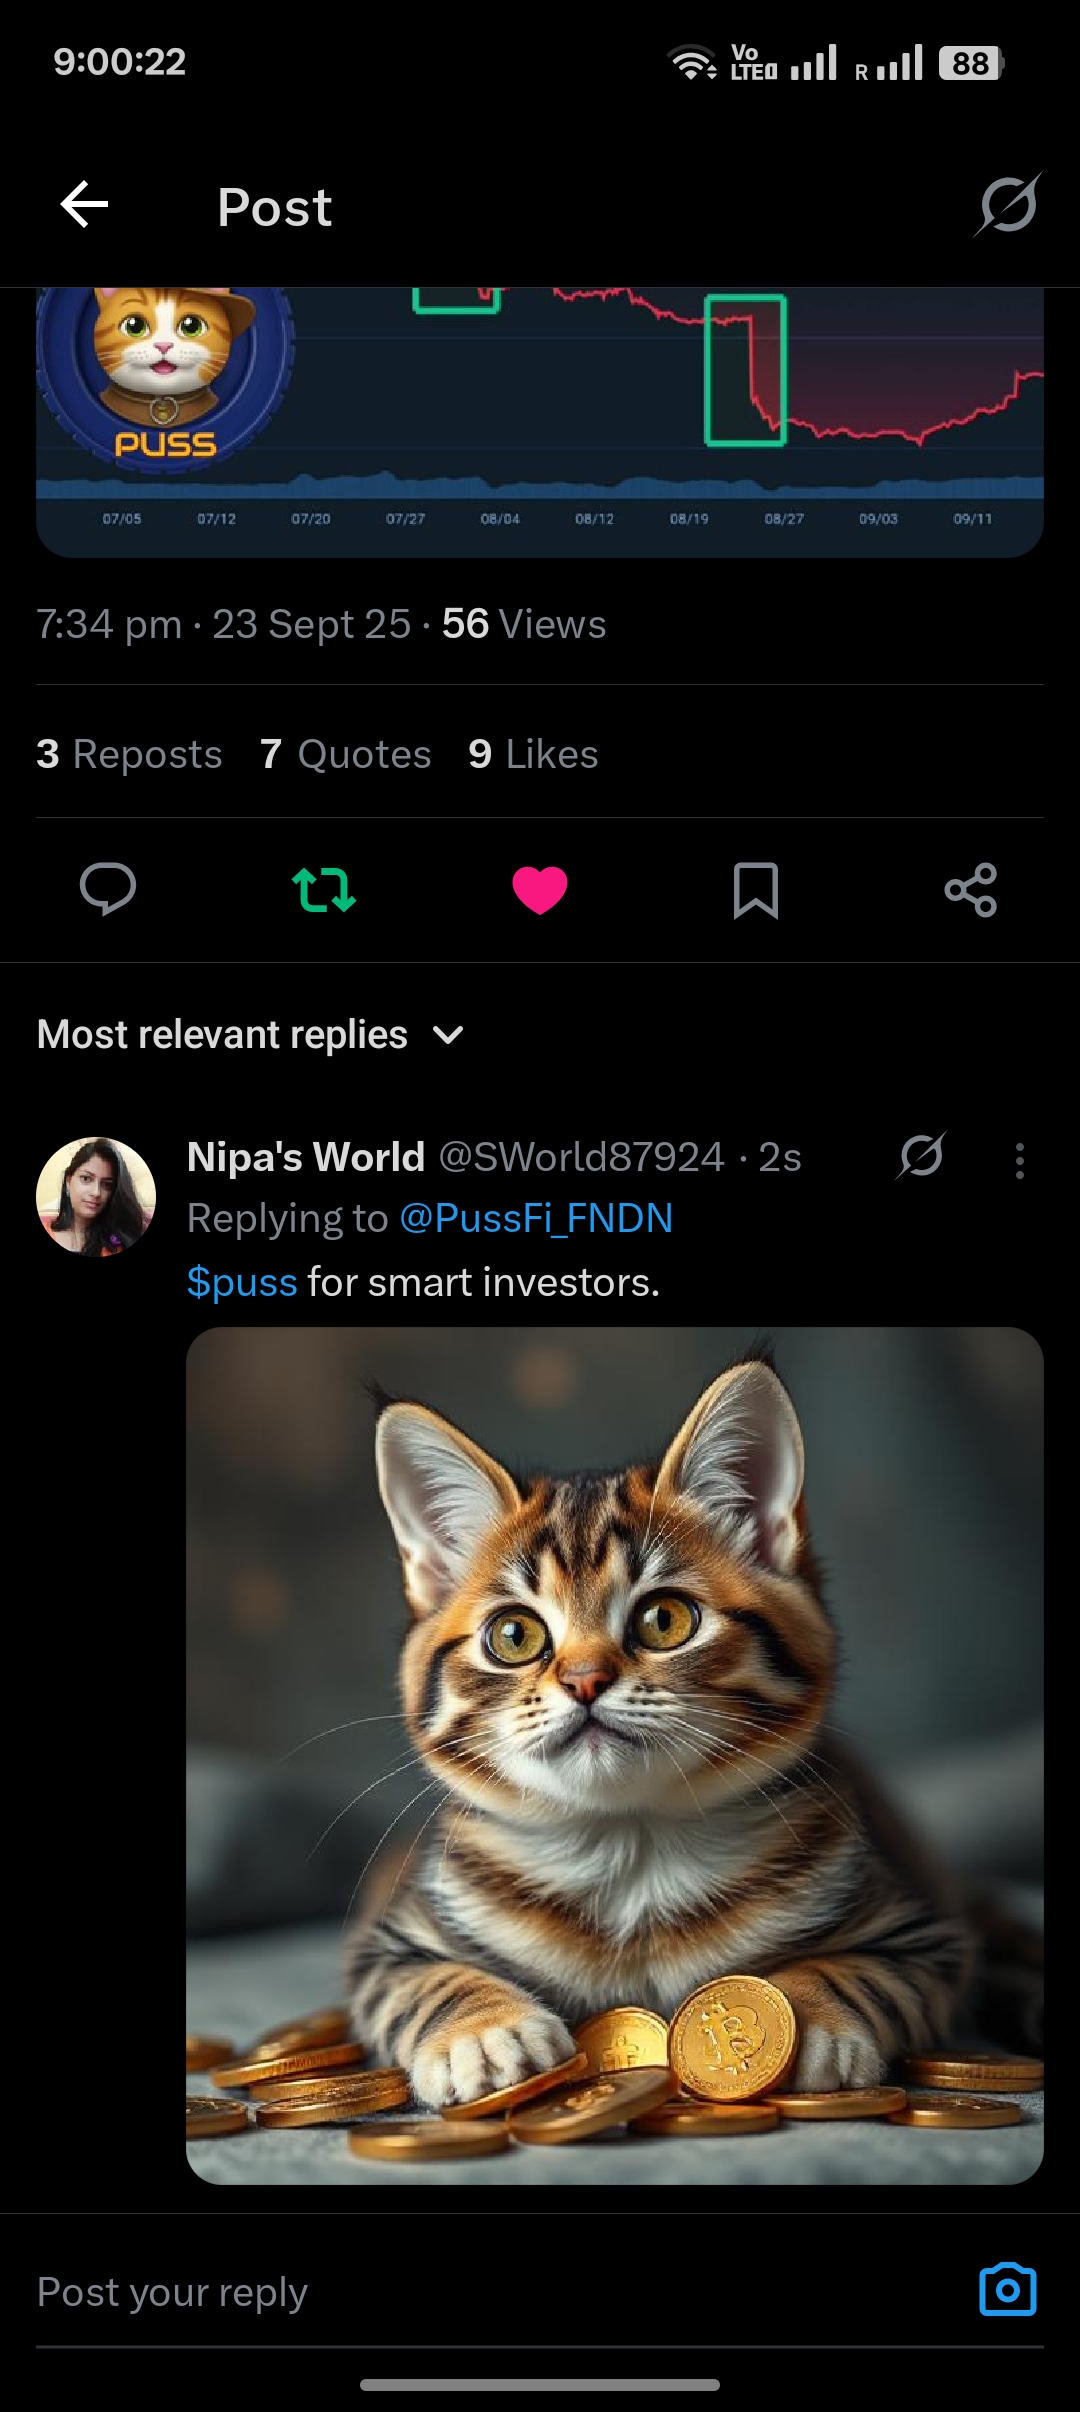Tap Grok icon on Nipa's World reply
Viewport: 1080px width, 2412px height.
(x=921, y=1156)
